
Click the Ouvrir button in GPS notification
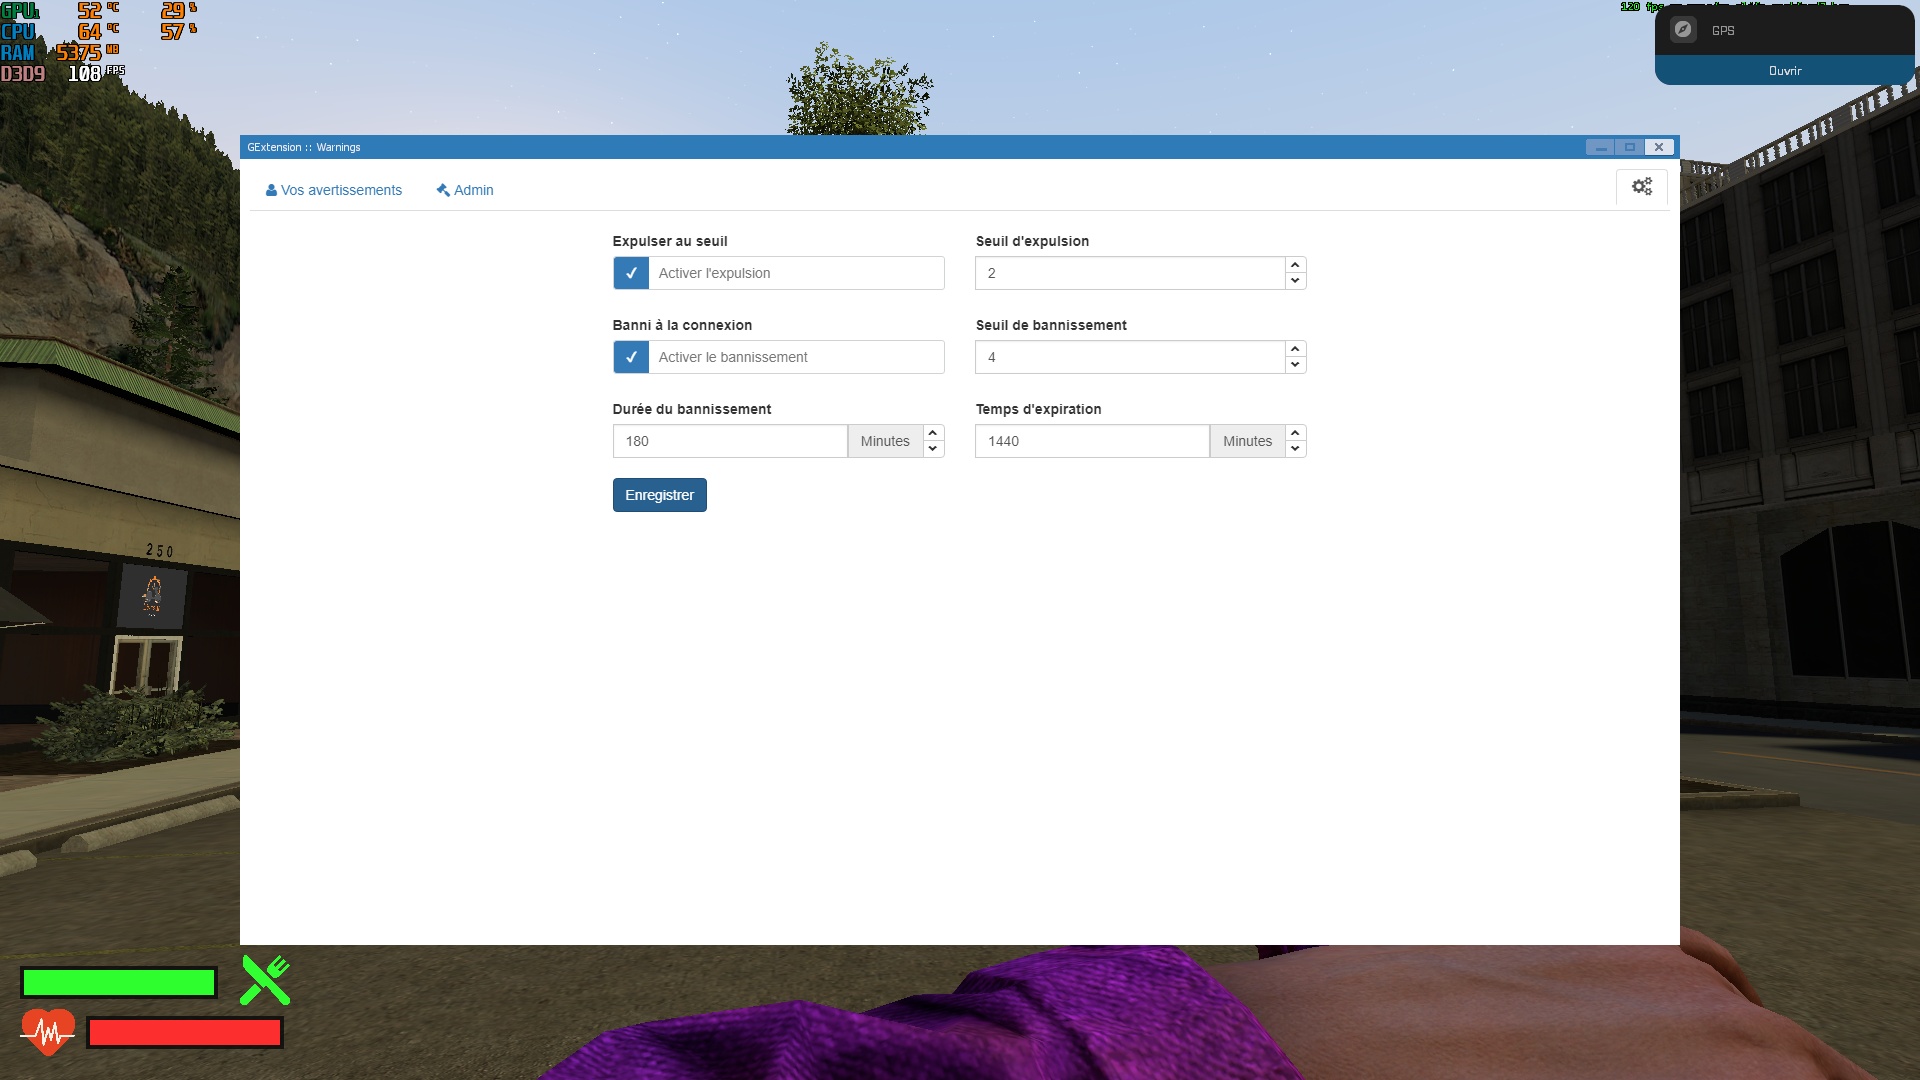point(1785,71)
